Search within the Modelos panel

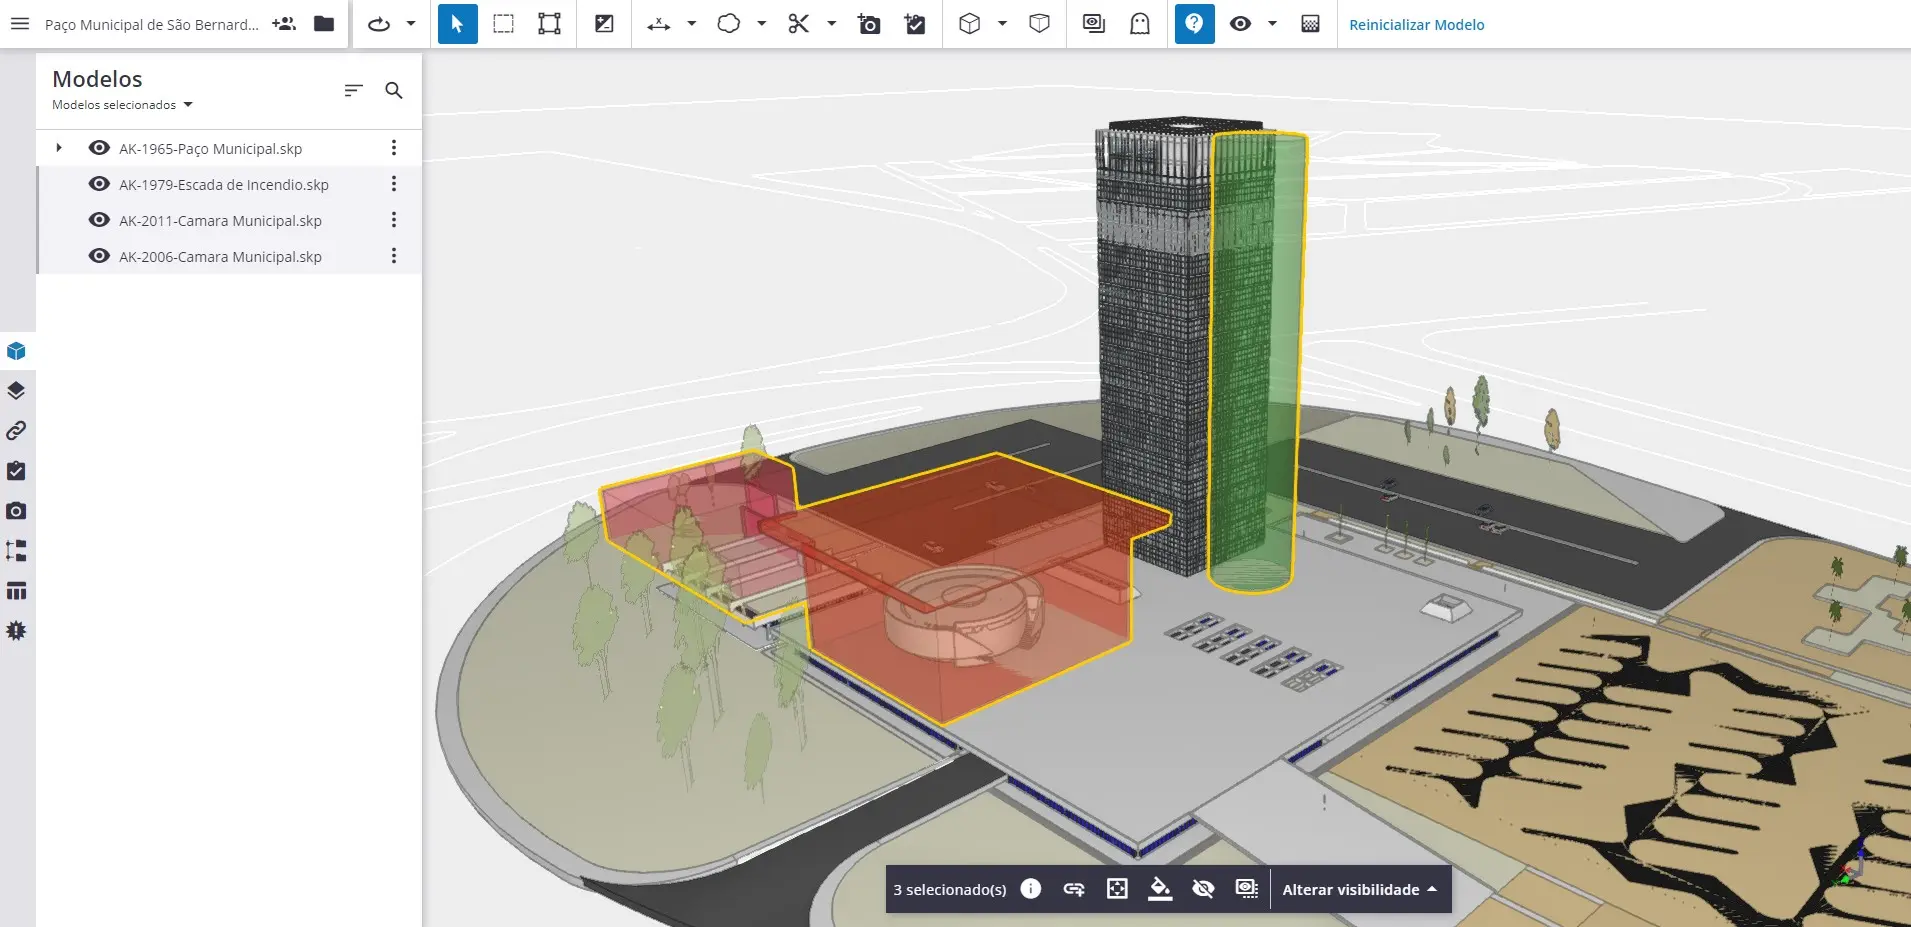(394, 91)
